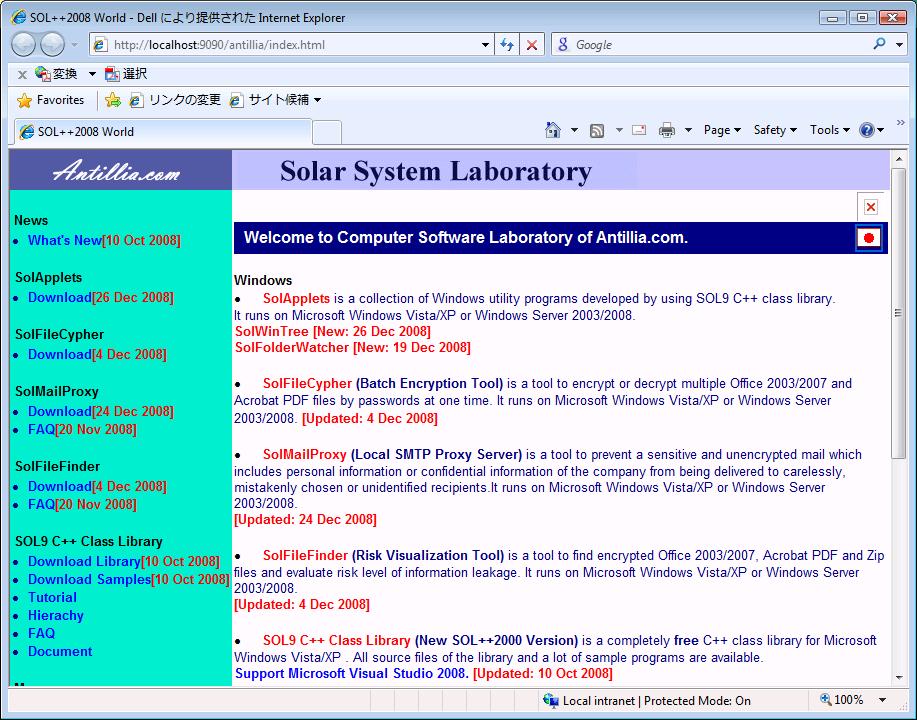The height and width of the screenshot is (720, 917).
Task: Click the Home page icon
Action: [553, 130]
